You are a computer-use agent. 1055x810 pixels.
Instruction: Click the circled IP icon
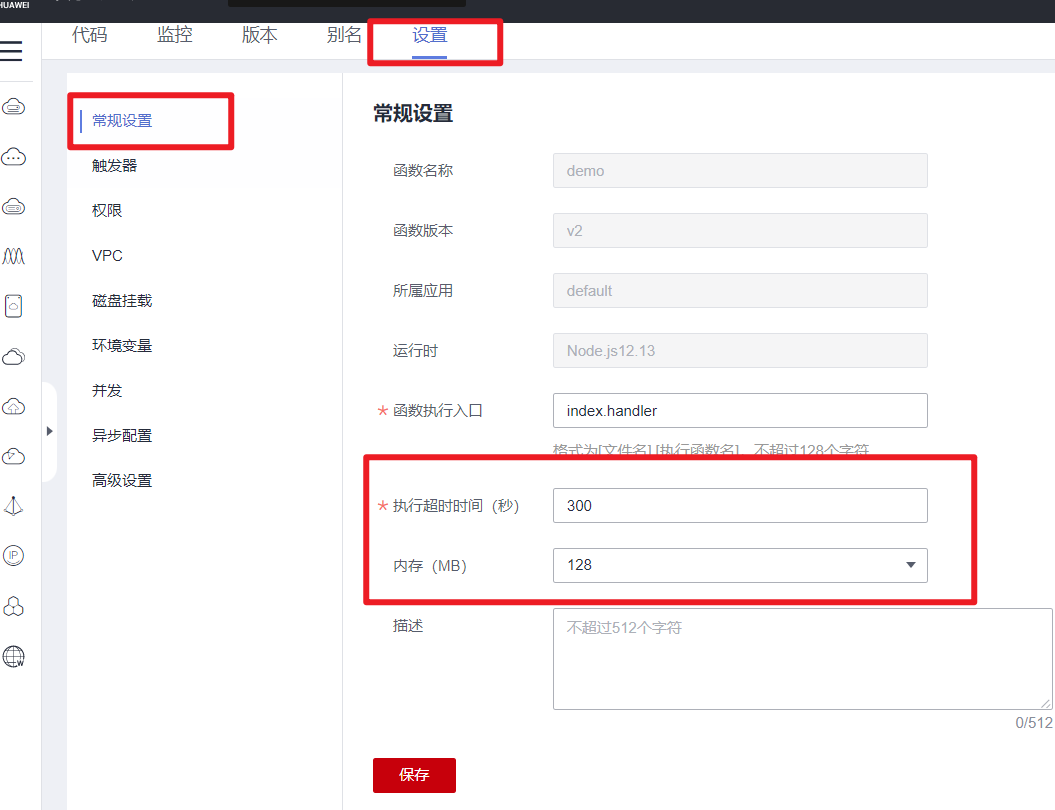click(13, 556)
